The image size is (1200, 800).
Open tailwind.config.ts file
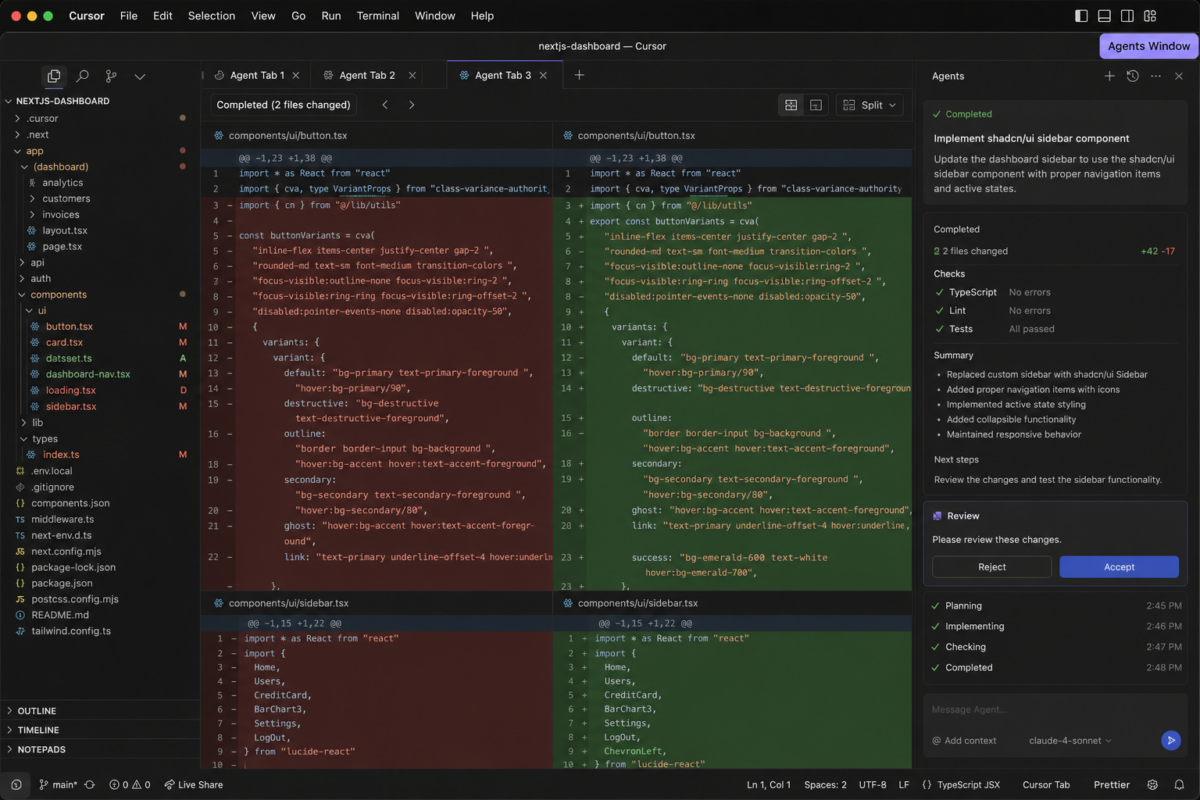(x=70, y=631)
